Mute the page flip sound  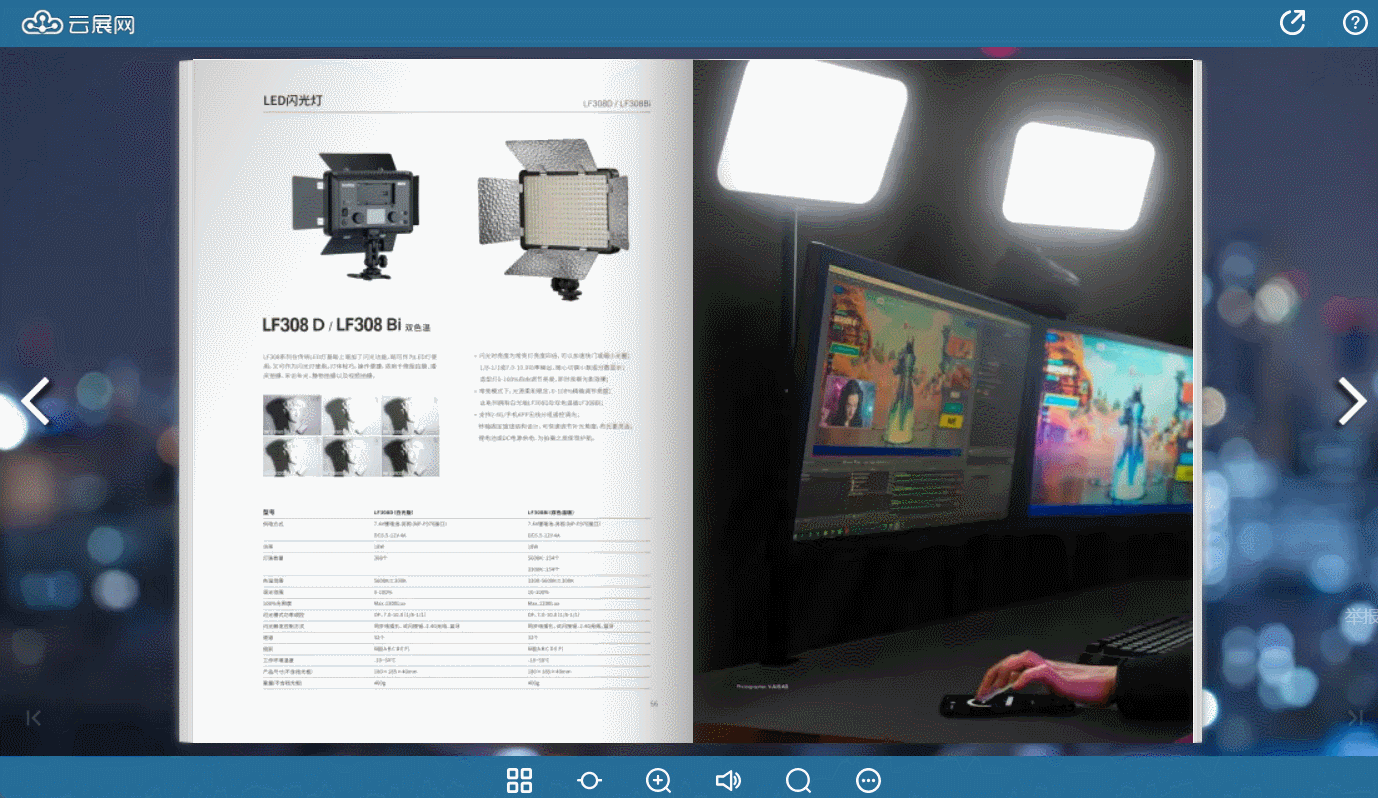click(x=728, y=780)
